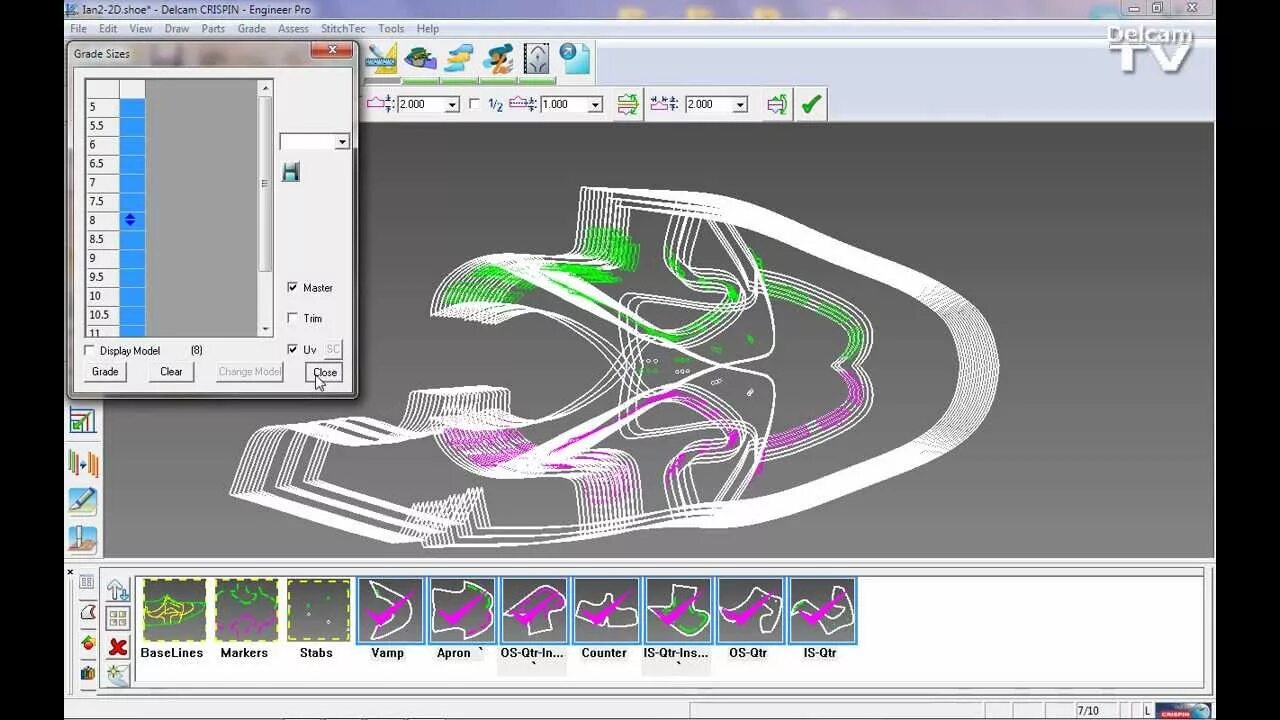Select the Stabs thumbnail
Screen dimensions: 1280x720
318,611
